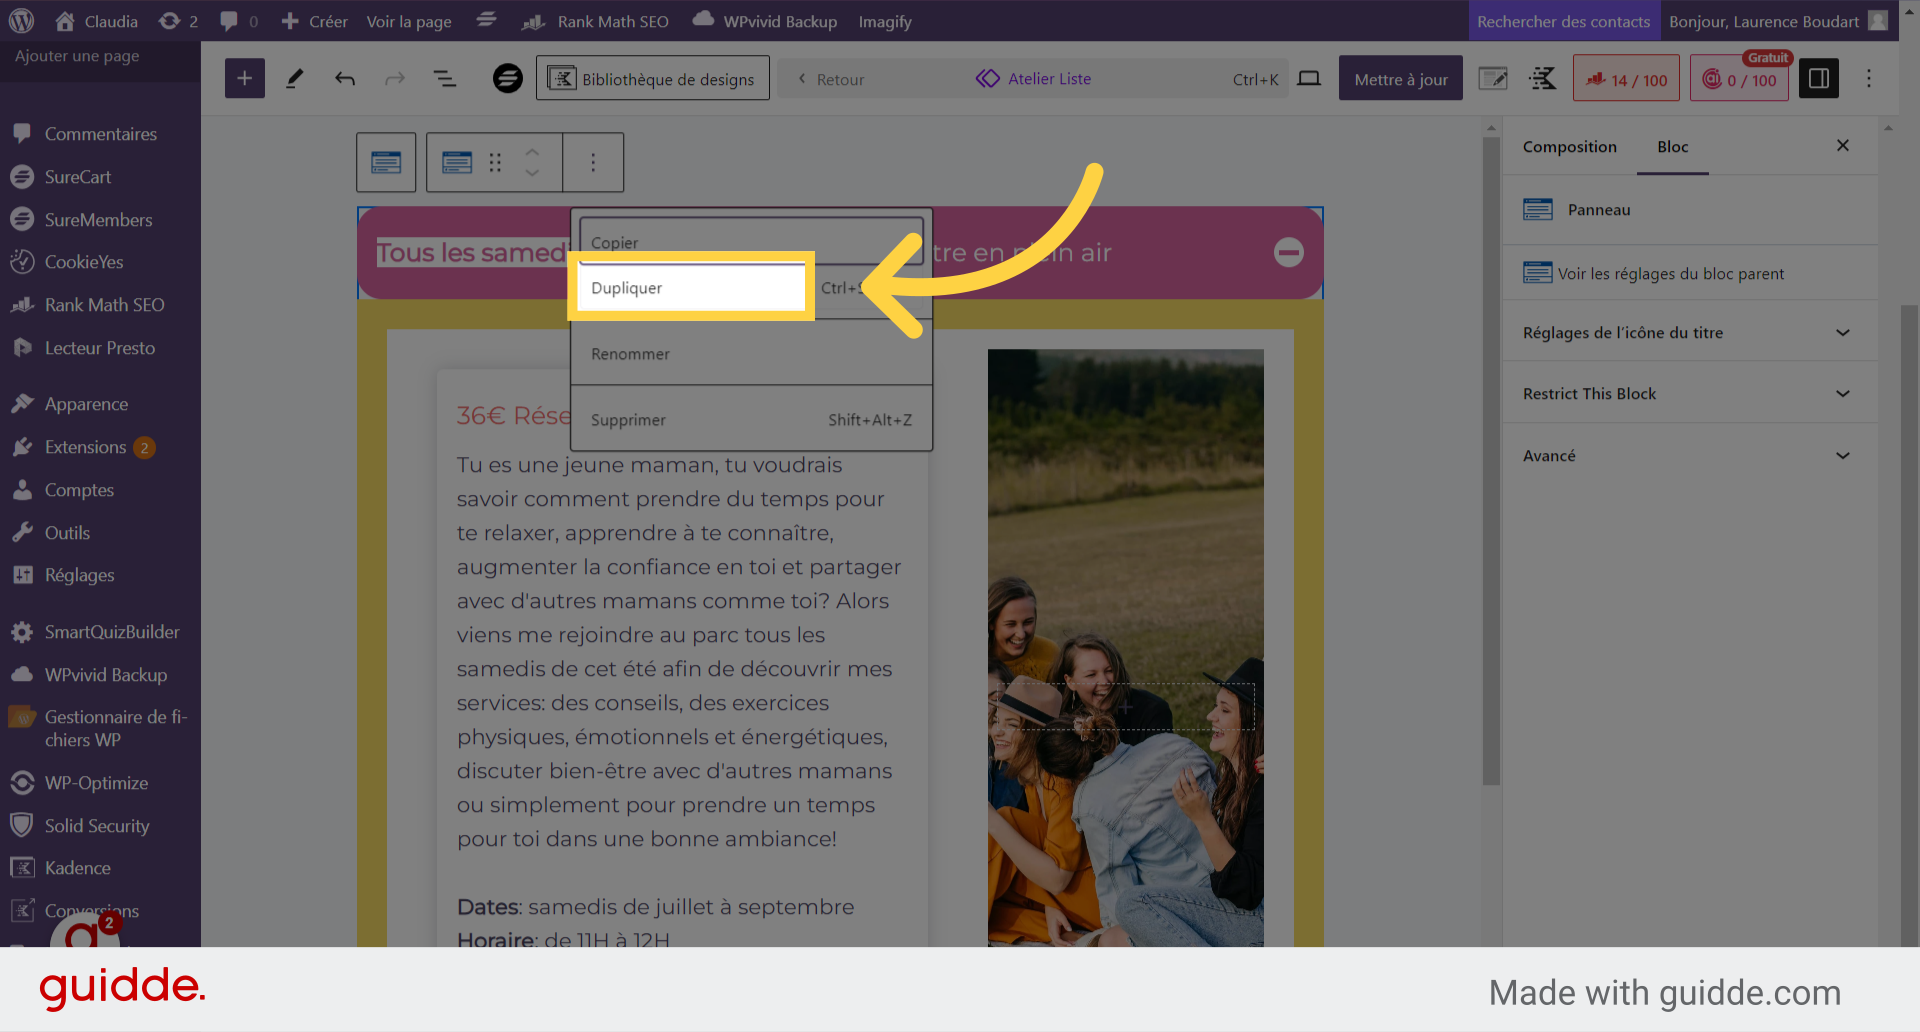Click the edit notes icon beside Mettre à jour
Viewport: 1920px width, 1032px height.
coord(1493,78)
